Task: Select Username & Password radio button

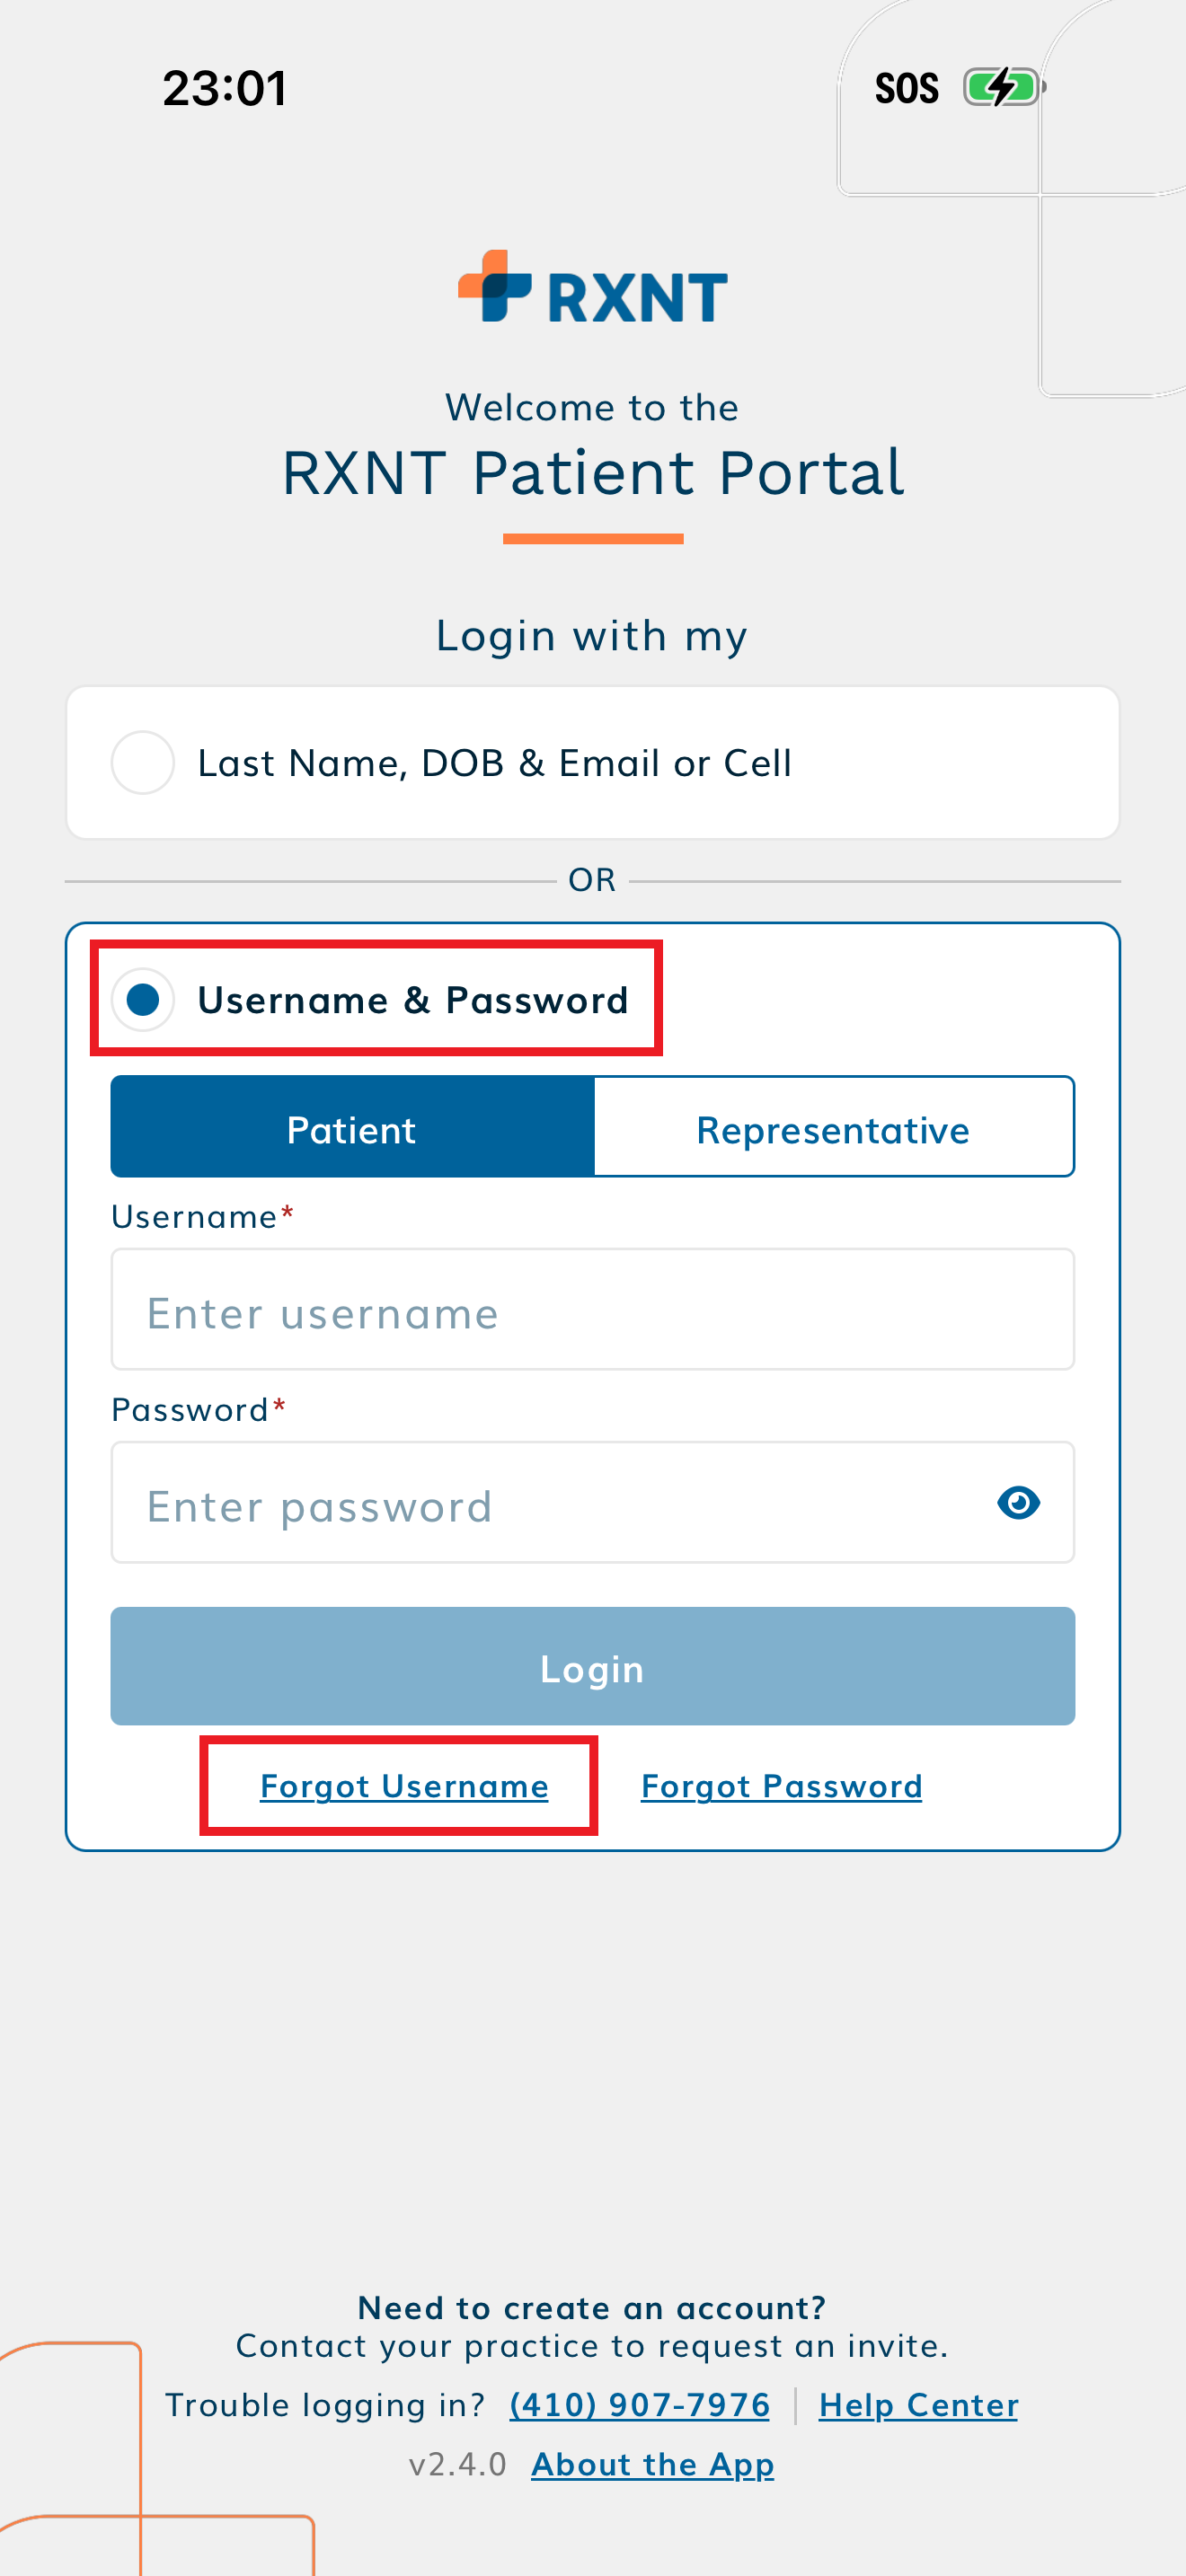Action: tap(143, 999)
